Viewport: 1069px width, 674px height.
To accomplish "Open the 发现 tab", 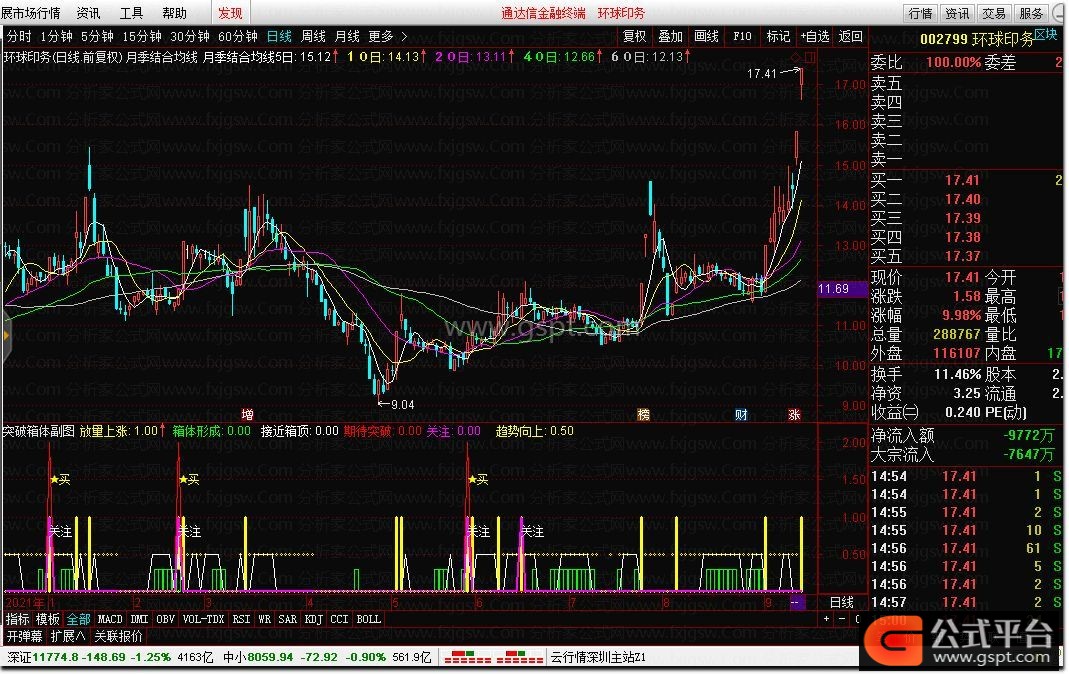I will pyautogui.click(x=230, y=13).
